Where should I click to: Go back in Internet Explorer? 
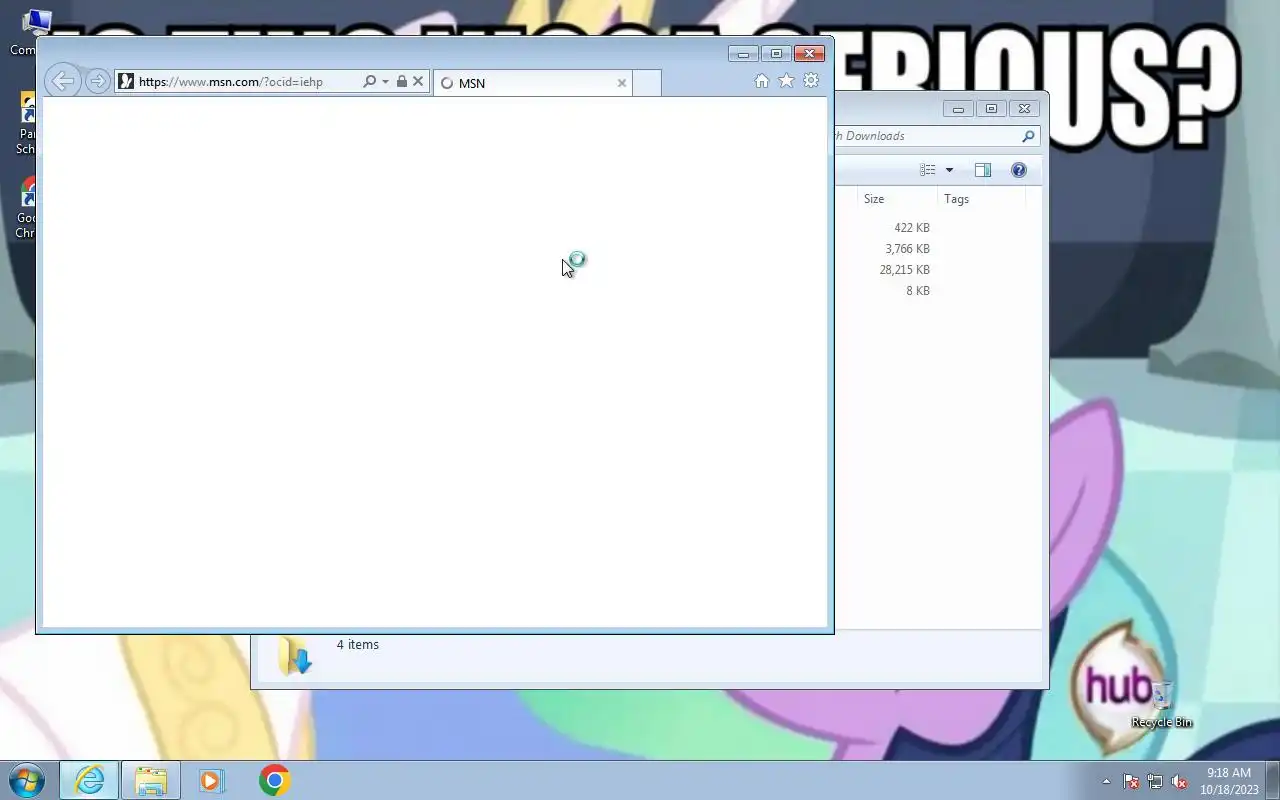[62, 81]
